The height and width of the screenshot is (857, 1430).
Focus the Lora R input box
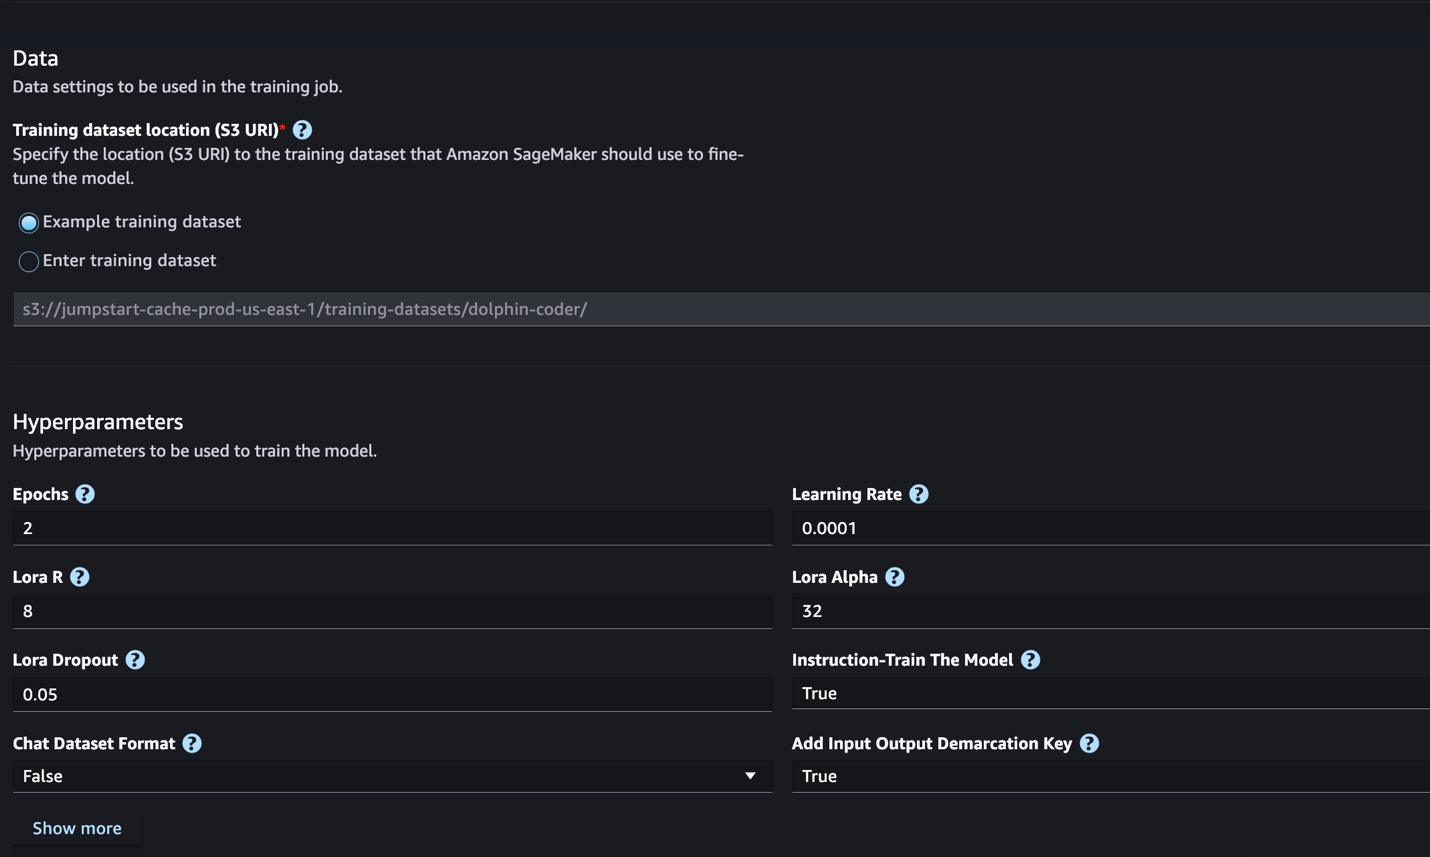[392, 611]
